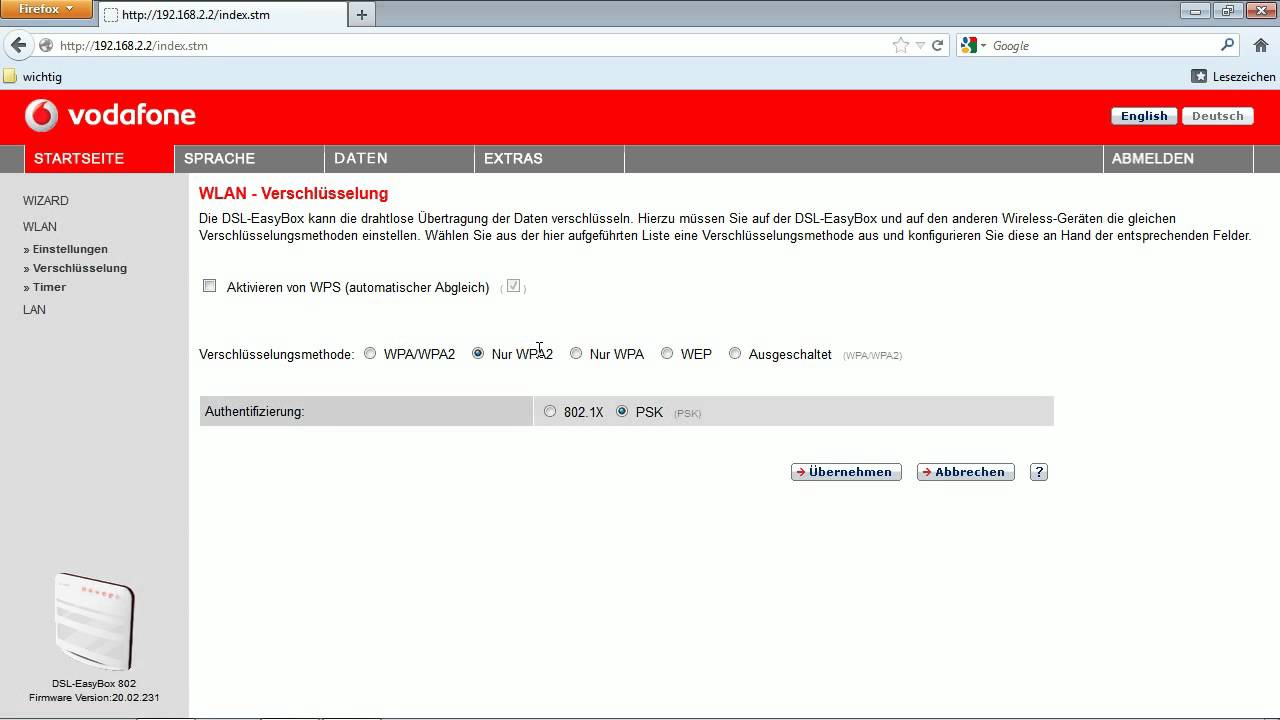This screenshot has width=1280, height=720.
Task: Select PSK authentication
Action: click(x=622, y=411)
